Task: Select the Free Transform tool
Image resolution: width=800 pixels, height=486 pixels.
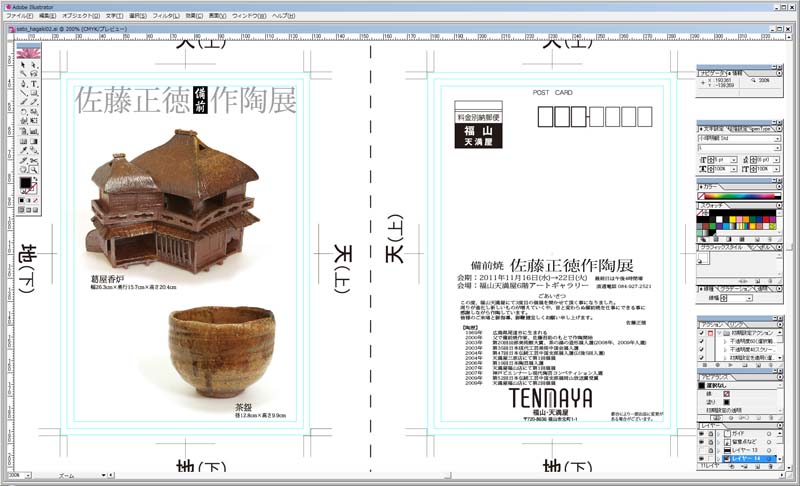Action: click(x=34, y=121)
